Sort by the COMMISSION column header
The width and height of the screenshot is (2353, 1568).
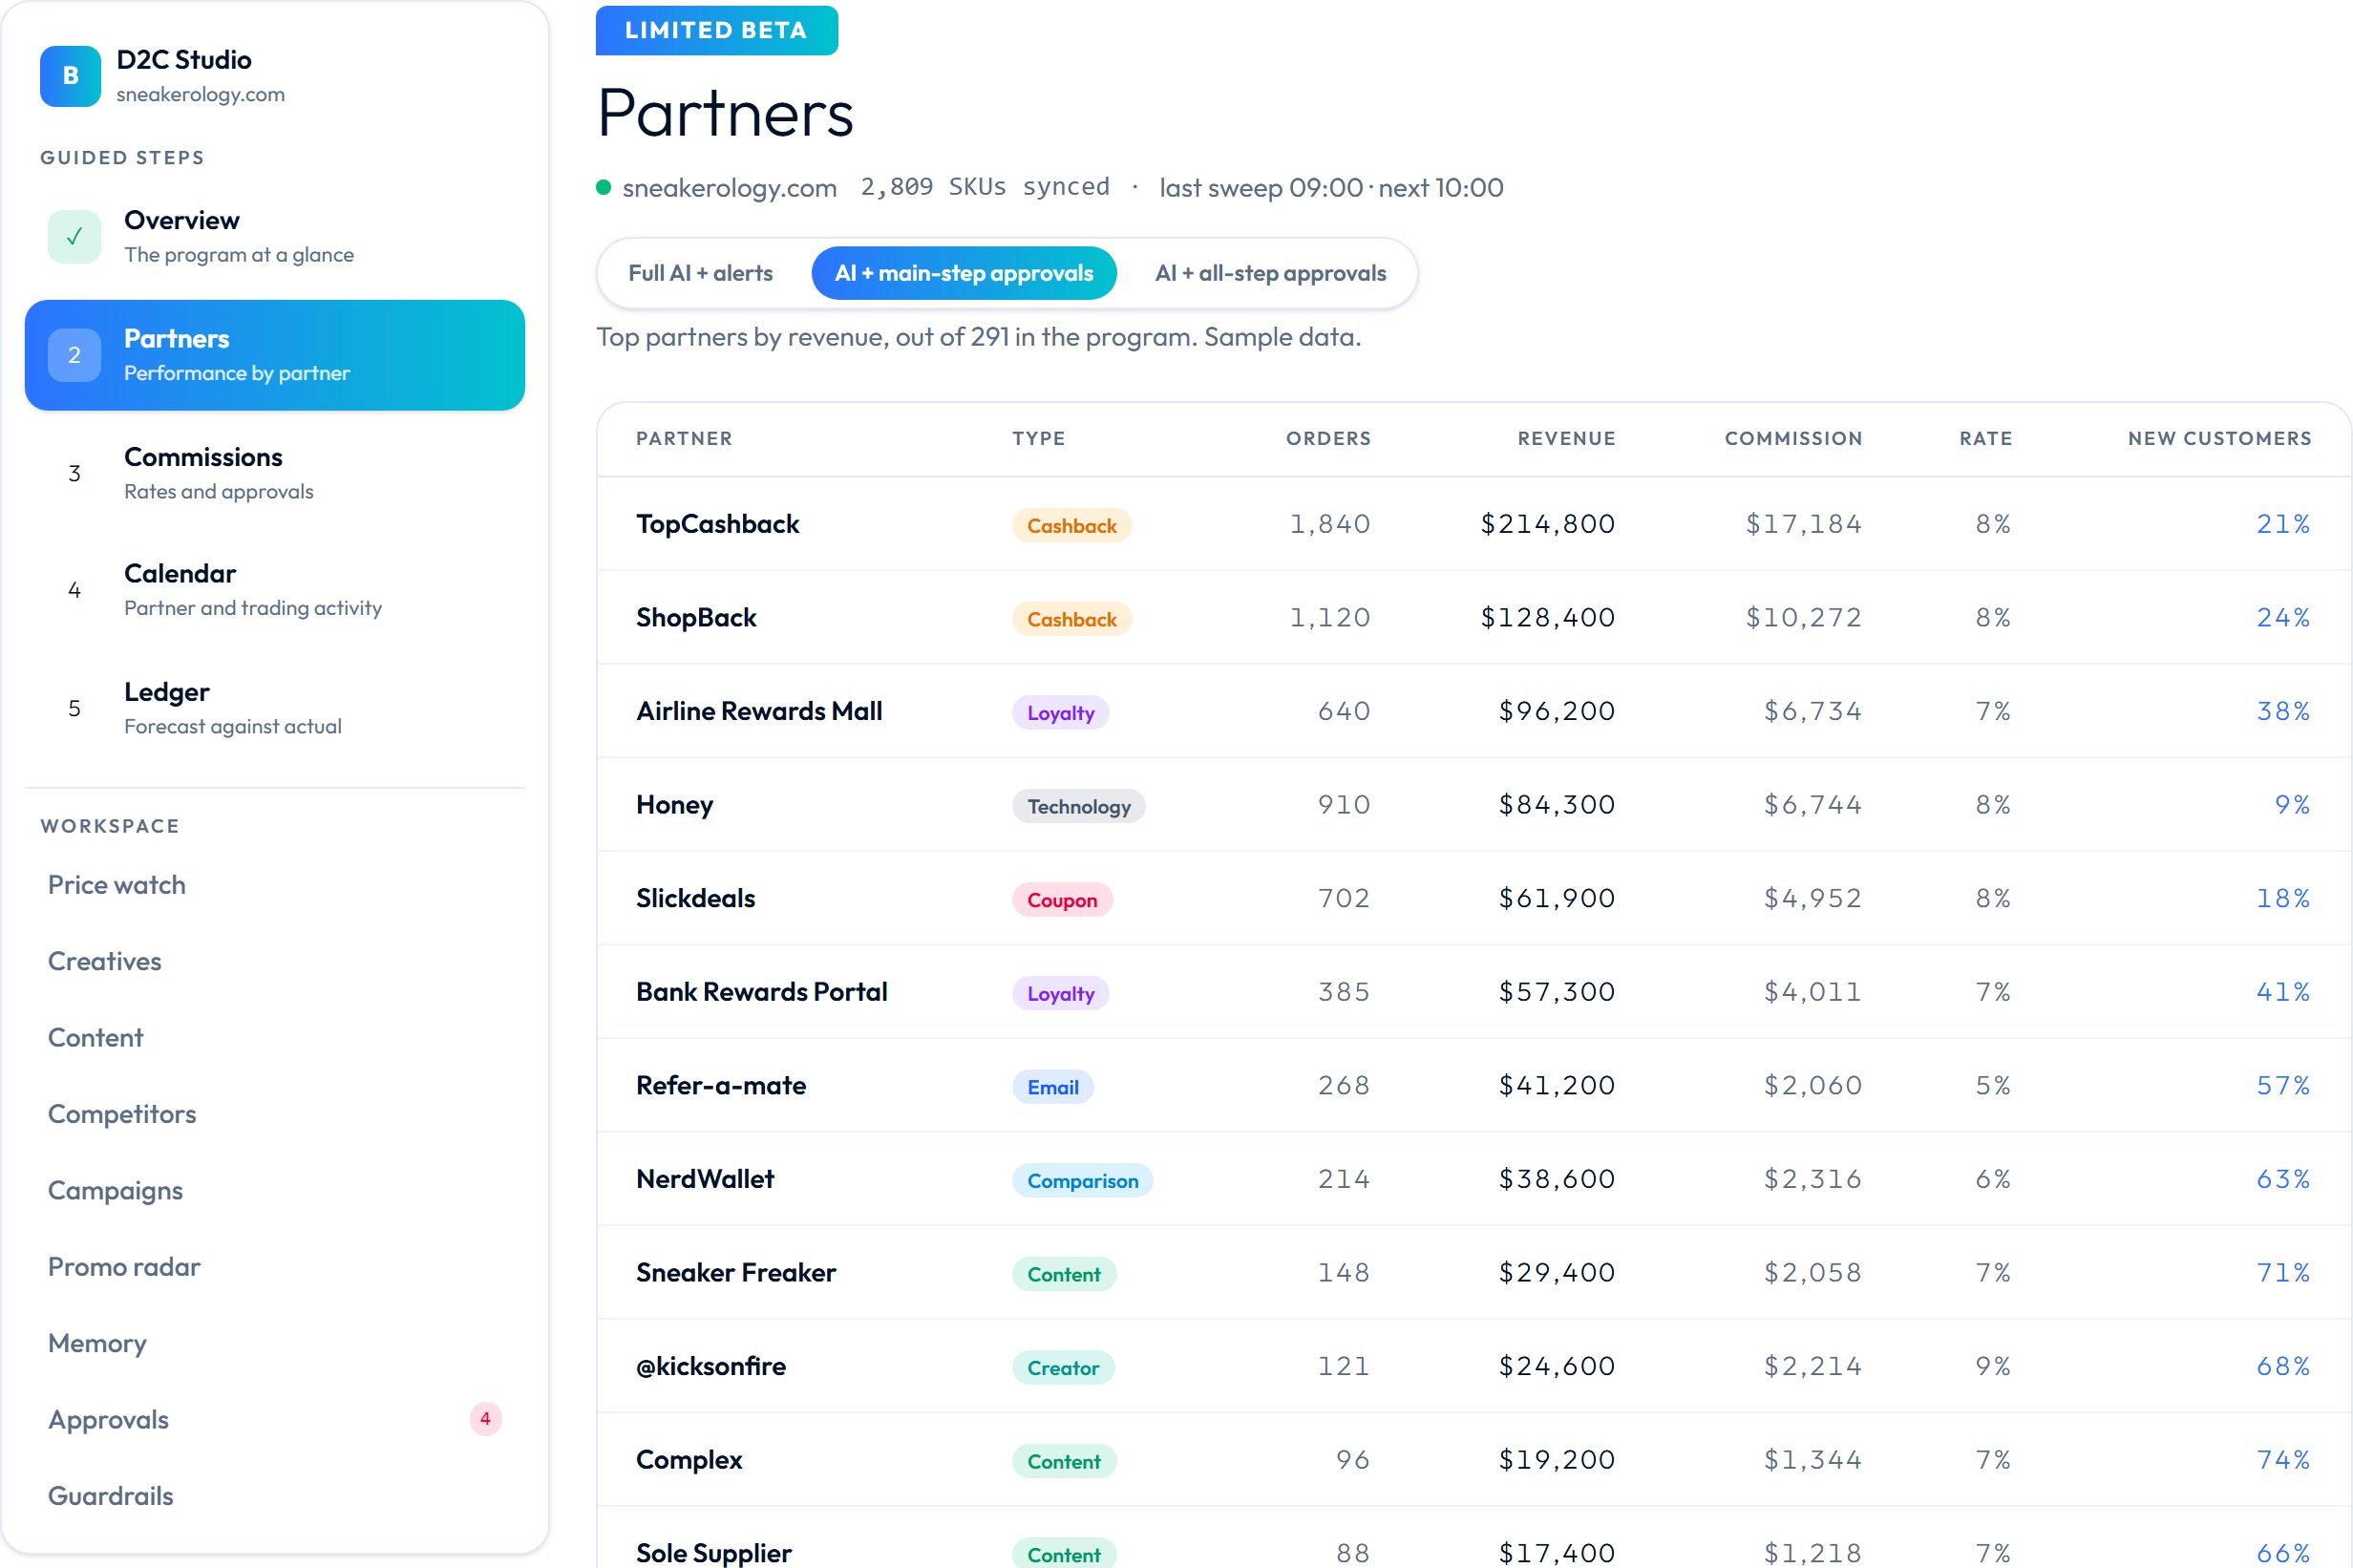point(1793,438)
